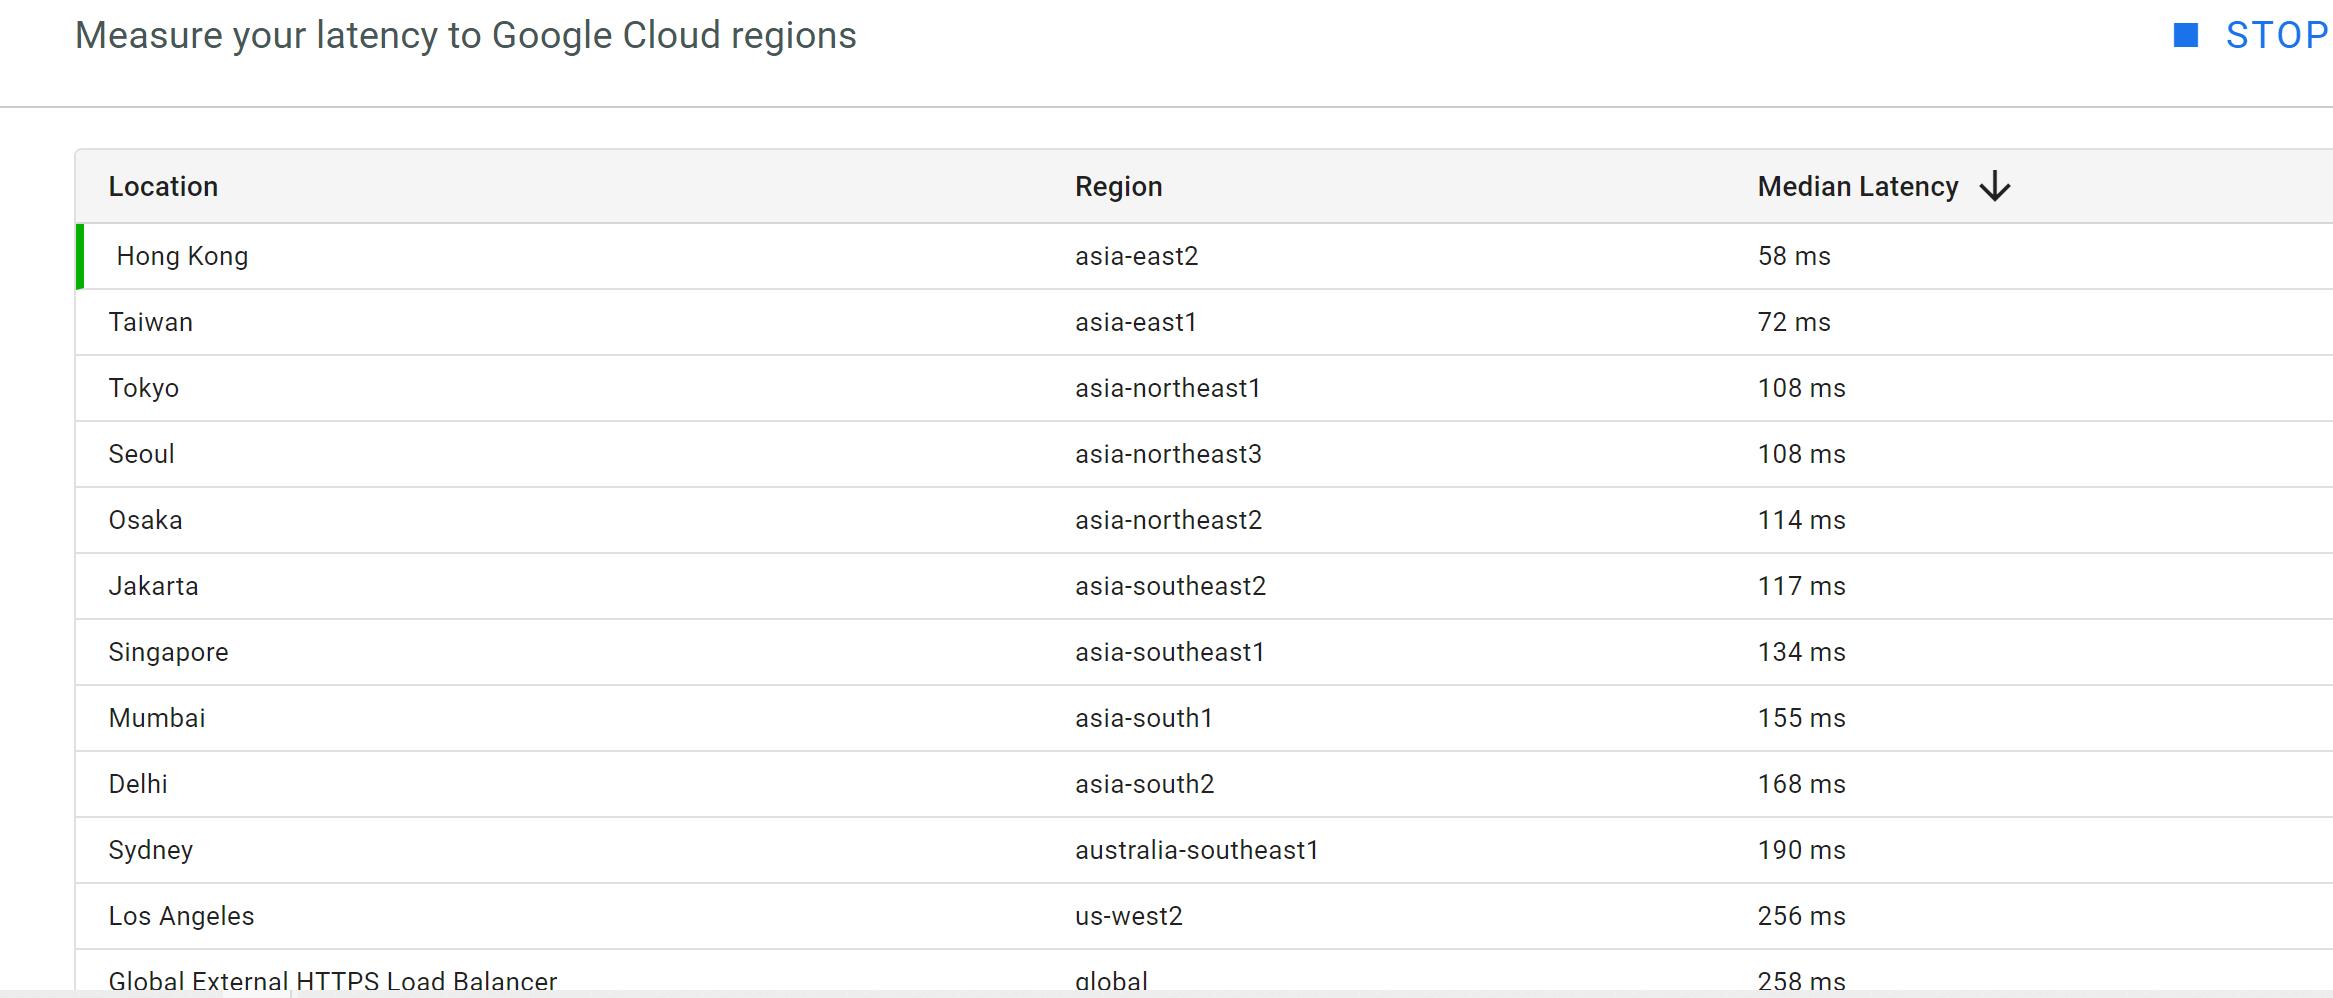Click the arrow beside Median Latency header

click(x=1995, y=186)
